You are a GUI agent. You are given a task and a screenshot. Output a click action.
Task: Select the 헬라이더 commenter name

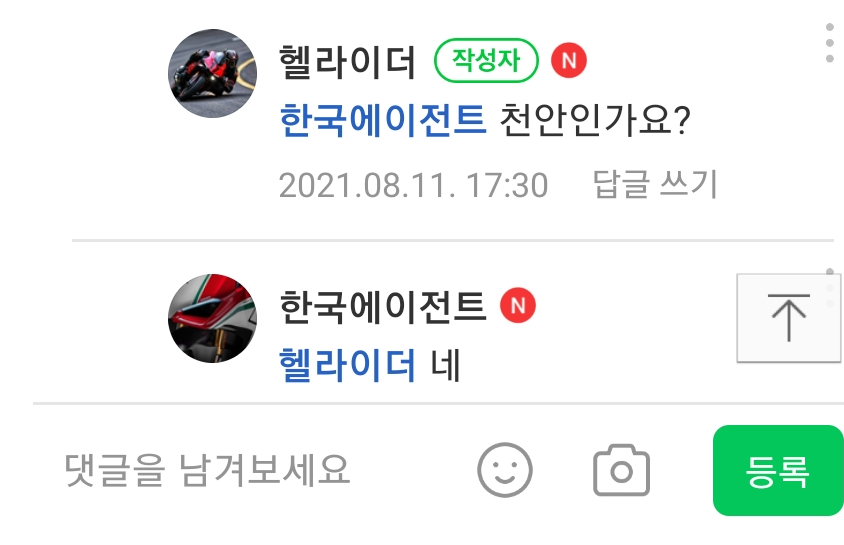tap(347, 61)
